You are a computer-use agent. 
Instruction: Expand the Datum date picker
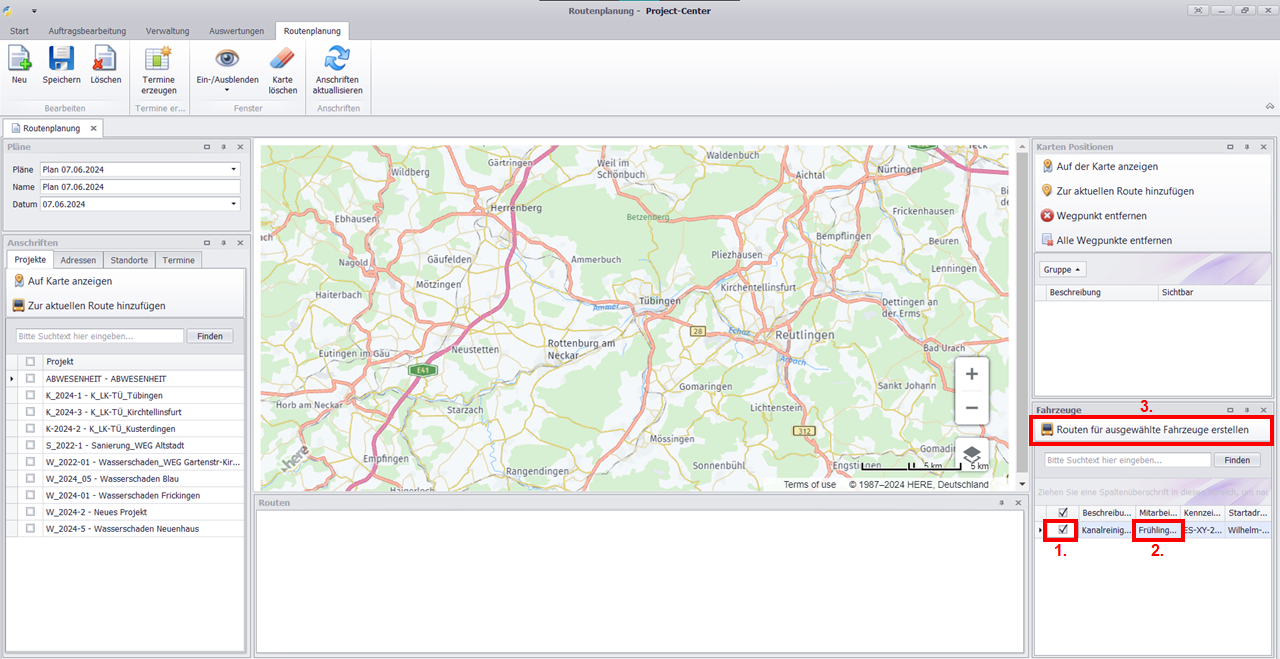(234, 204)
